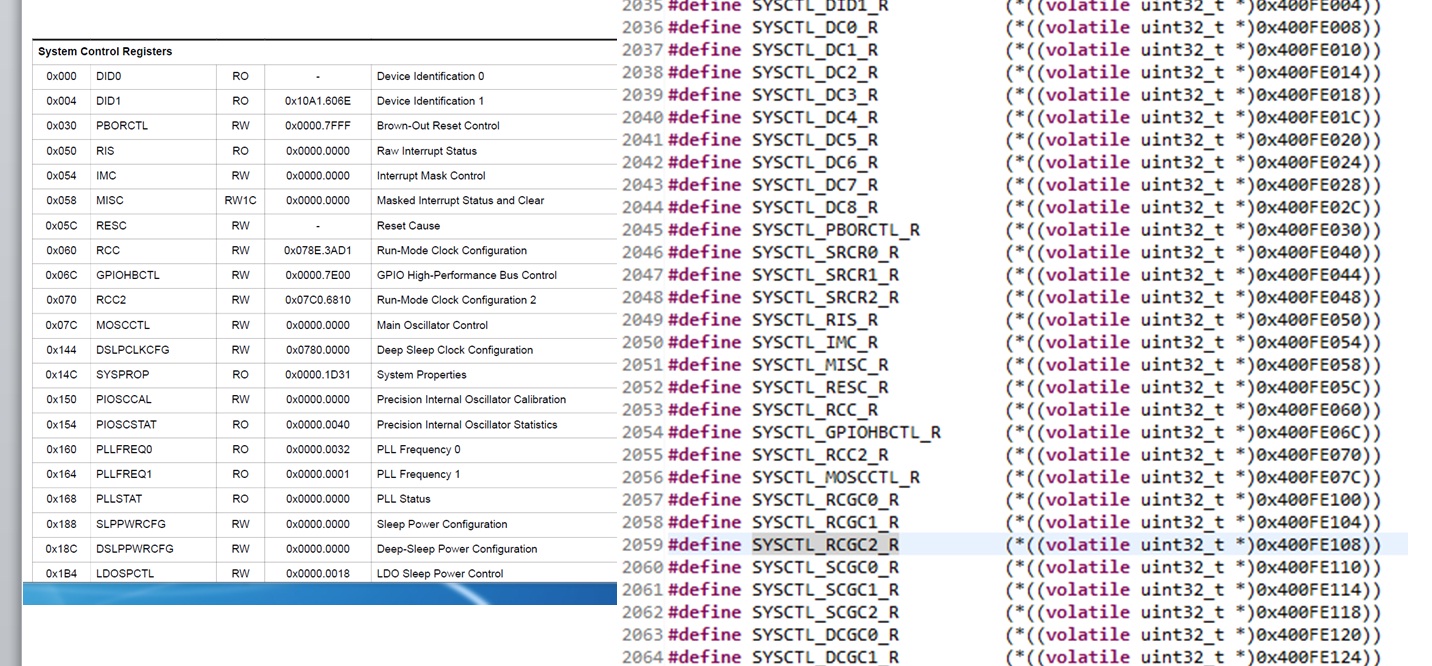Select the SYSCTL_MISC_R macro name

tap(820, 365)
